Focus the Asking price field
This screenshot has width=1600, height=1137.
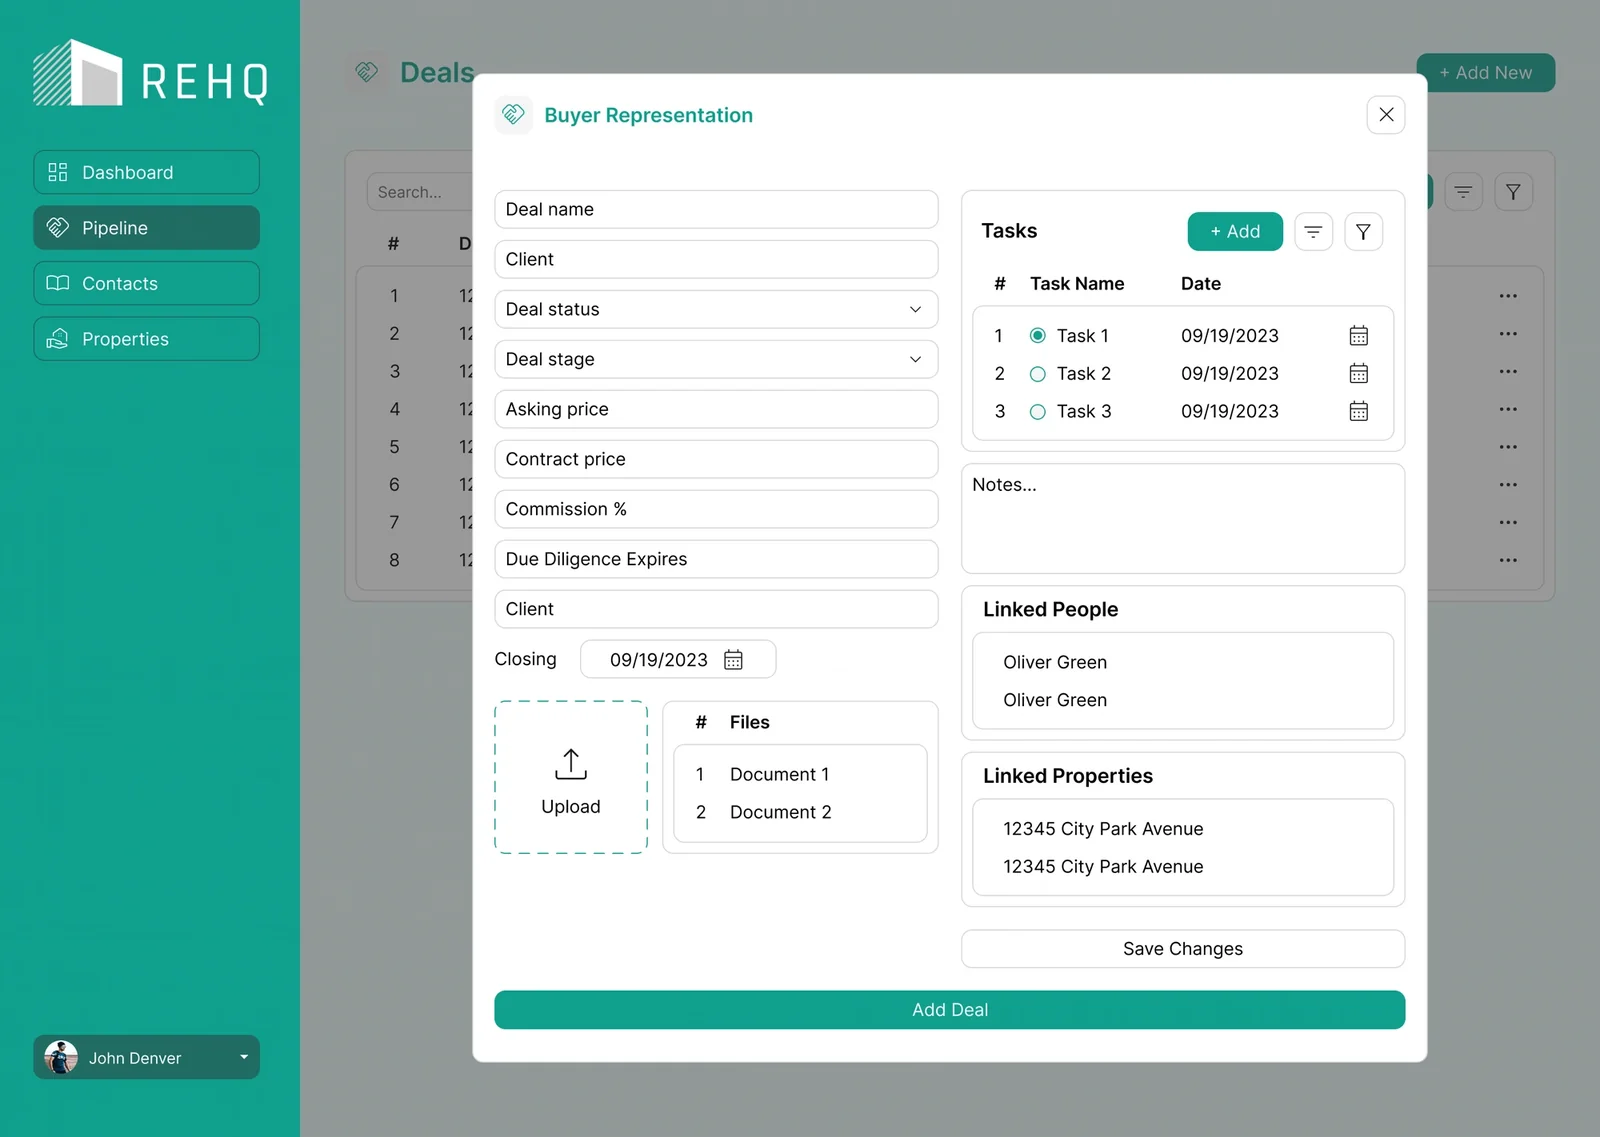(x=716, y=409)
